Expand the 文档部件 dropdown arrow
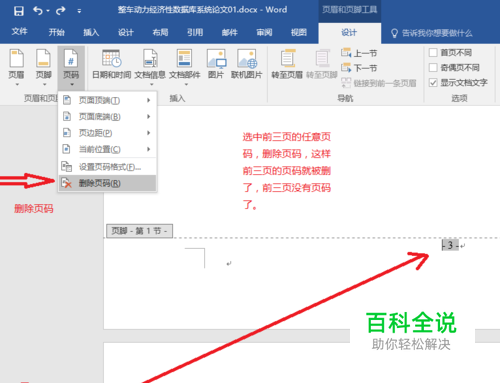The height and width of the screenshot is (383, 500). pos(186,84)
